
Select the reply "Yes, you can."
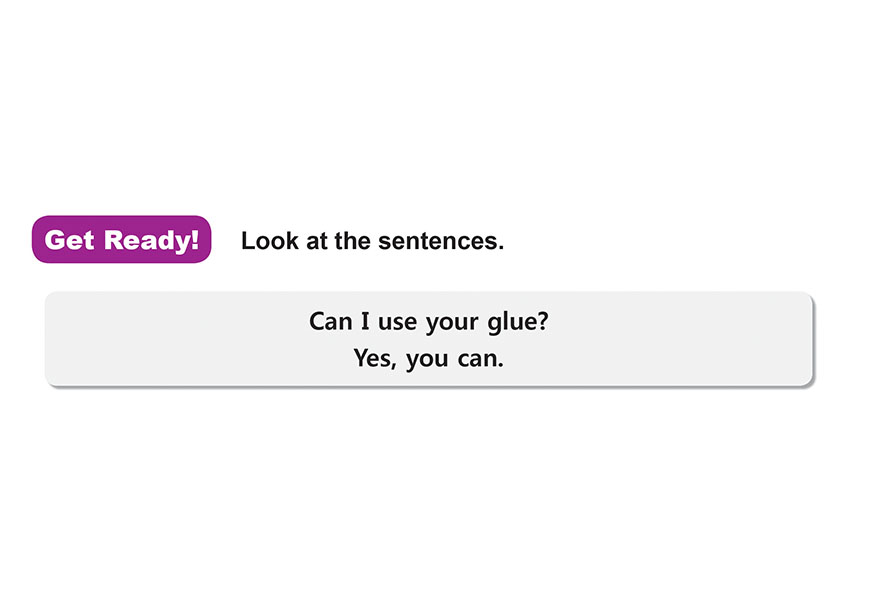coord(428,358)
